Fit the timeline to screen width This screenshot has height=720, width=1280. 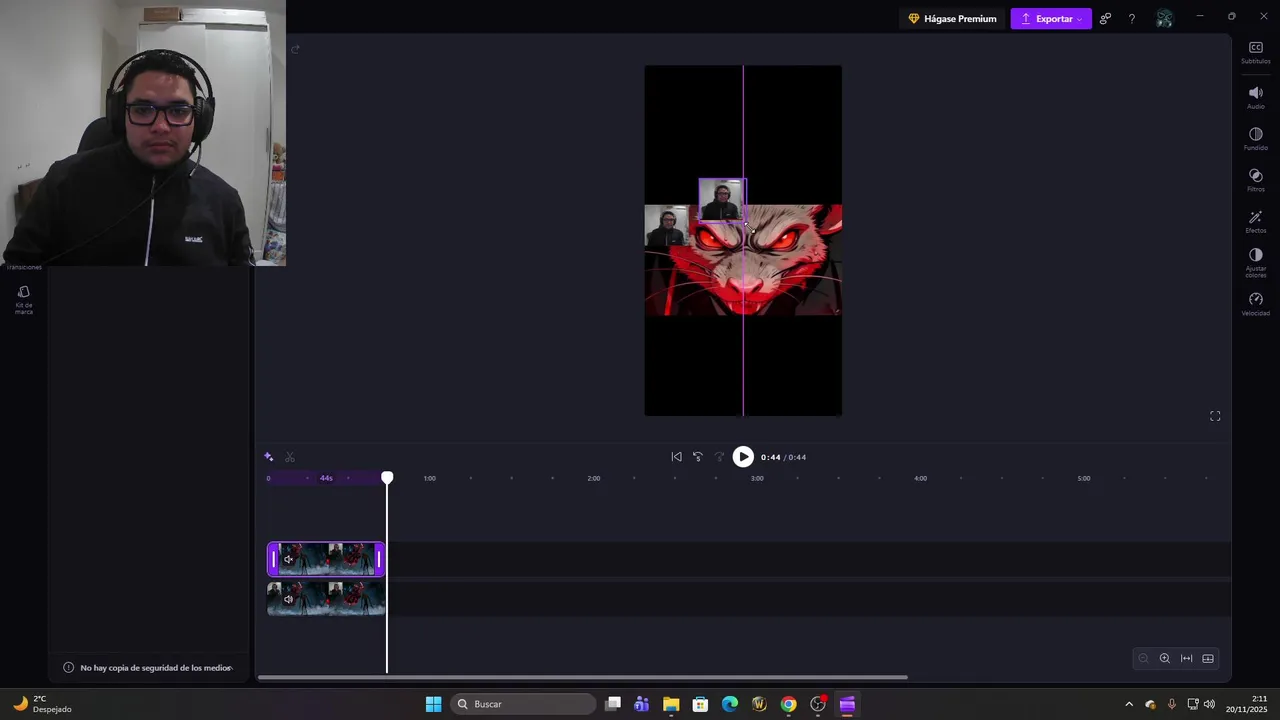[x=1187, y=658]
